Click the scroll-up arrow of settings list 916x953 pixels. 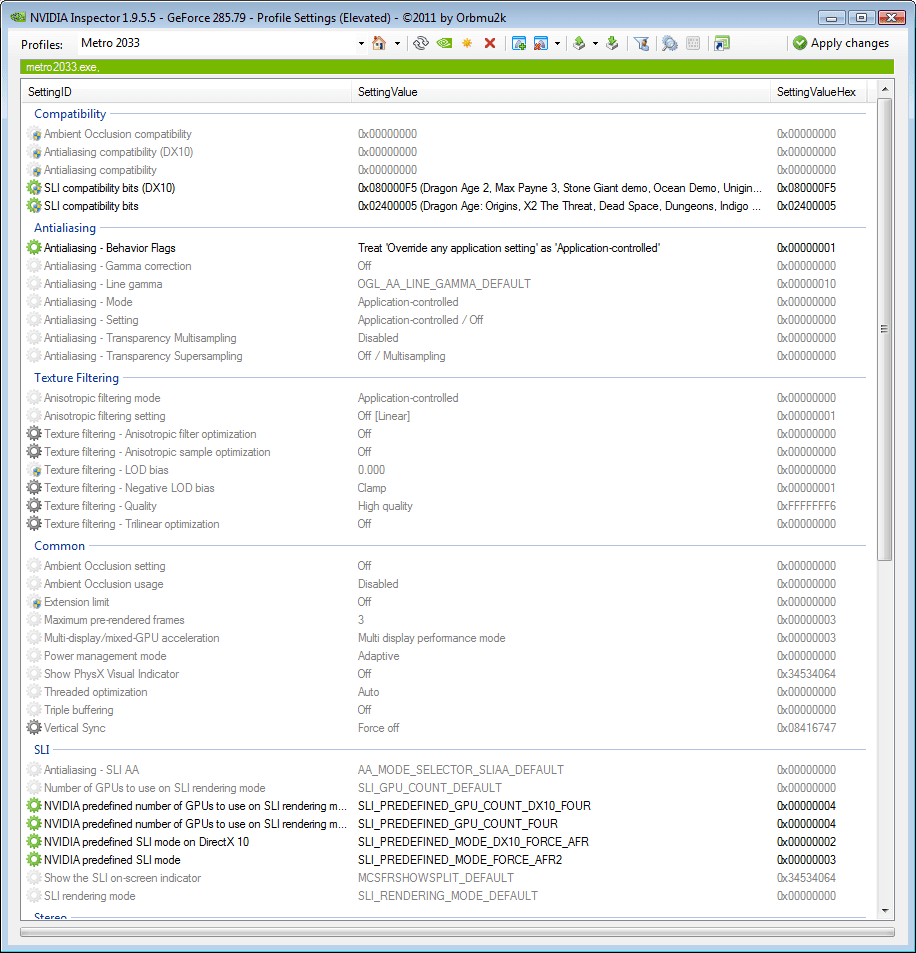(885, 89)
